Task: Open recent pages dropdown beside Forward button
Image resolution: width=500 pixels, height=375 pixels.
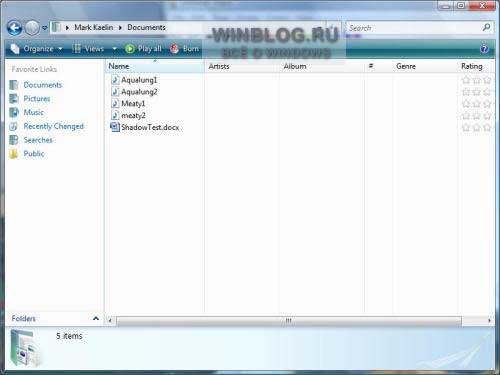Action: 44,28
